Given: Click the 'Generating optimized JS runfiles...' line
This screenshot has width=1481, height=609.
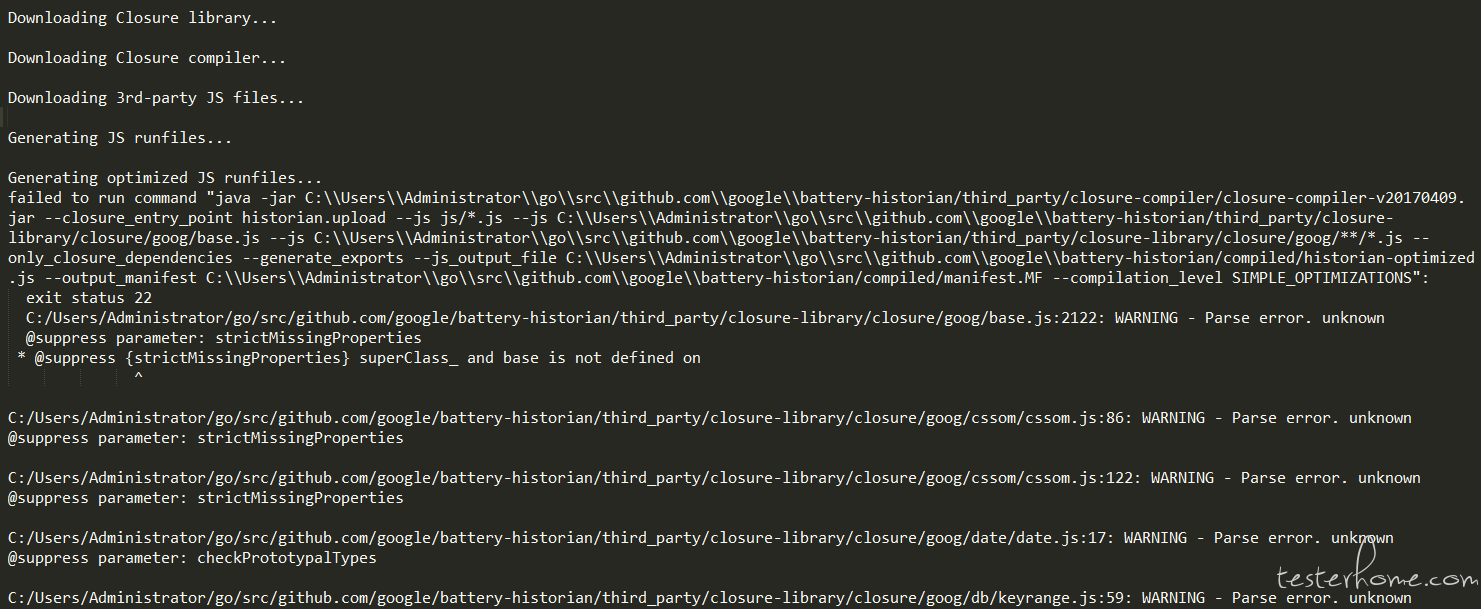Looking at the screenshot, I should tap(165, 178).
